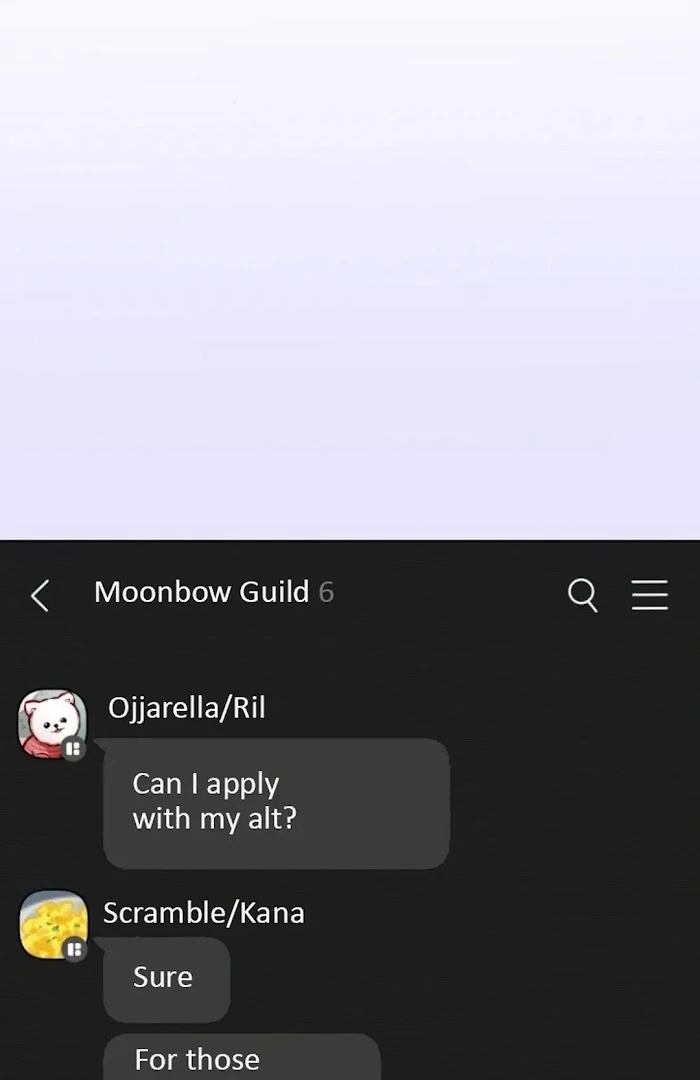The width and height of the screenshot is (700, 1080).
Task: Tap Scramble/Kana's scrambled egg avatar
Action: 54,924
